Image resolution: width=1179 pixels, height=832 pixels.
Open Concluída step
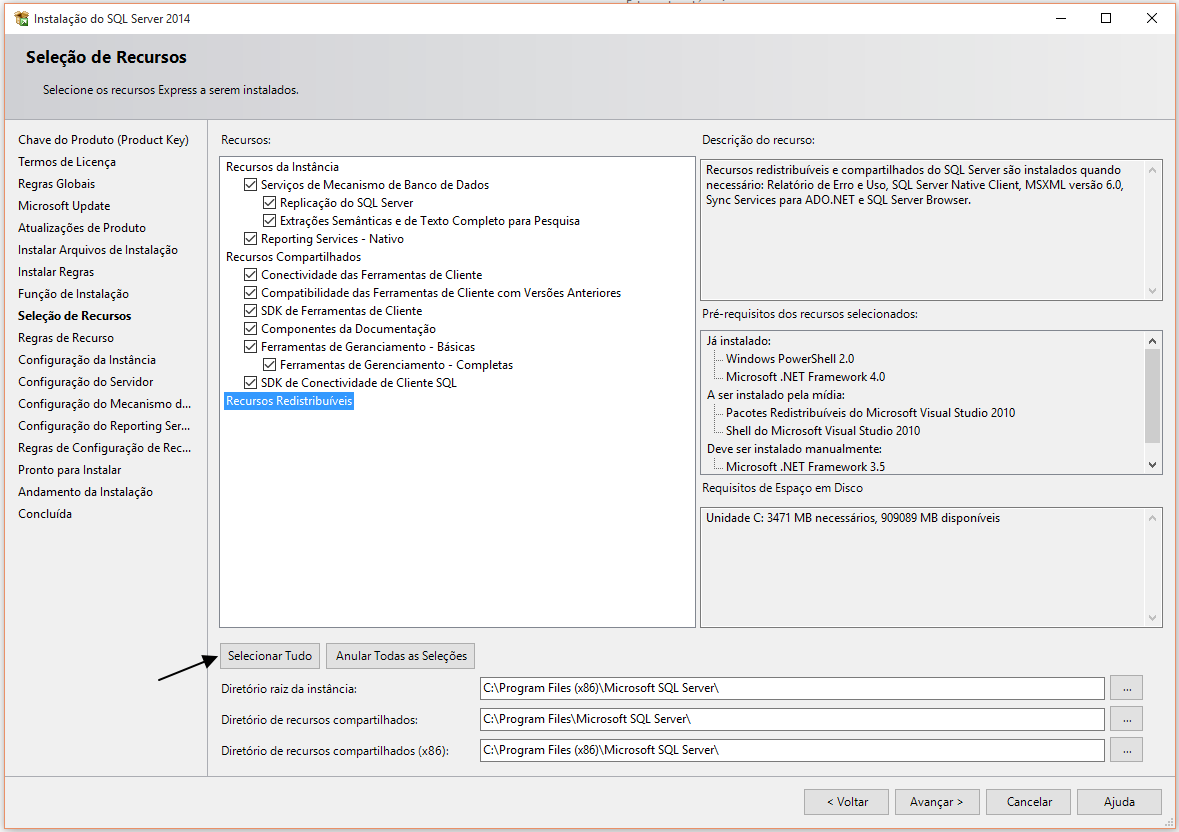click(45, 514)
